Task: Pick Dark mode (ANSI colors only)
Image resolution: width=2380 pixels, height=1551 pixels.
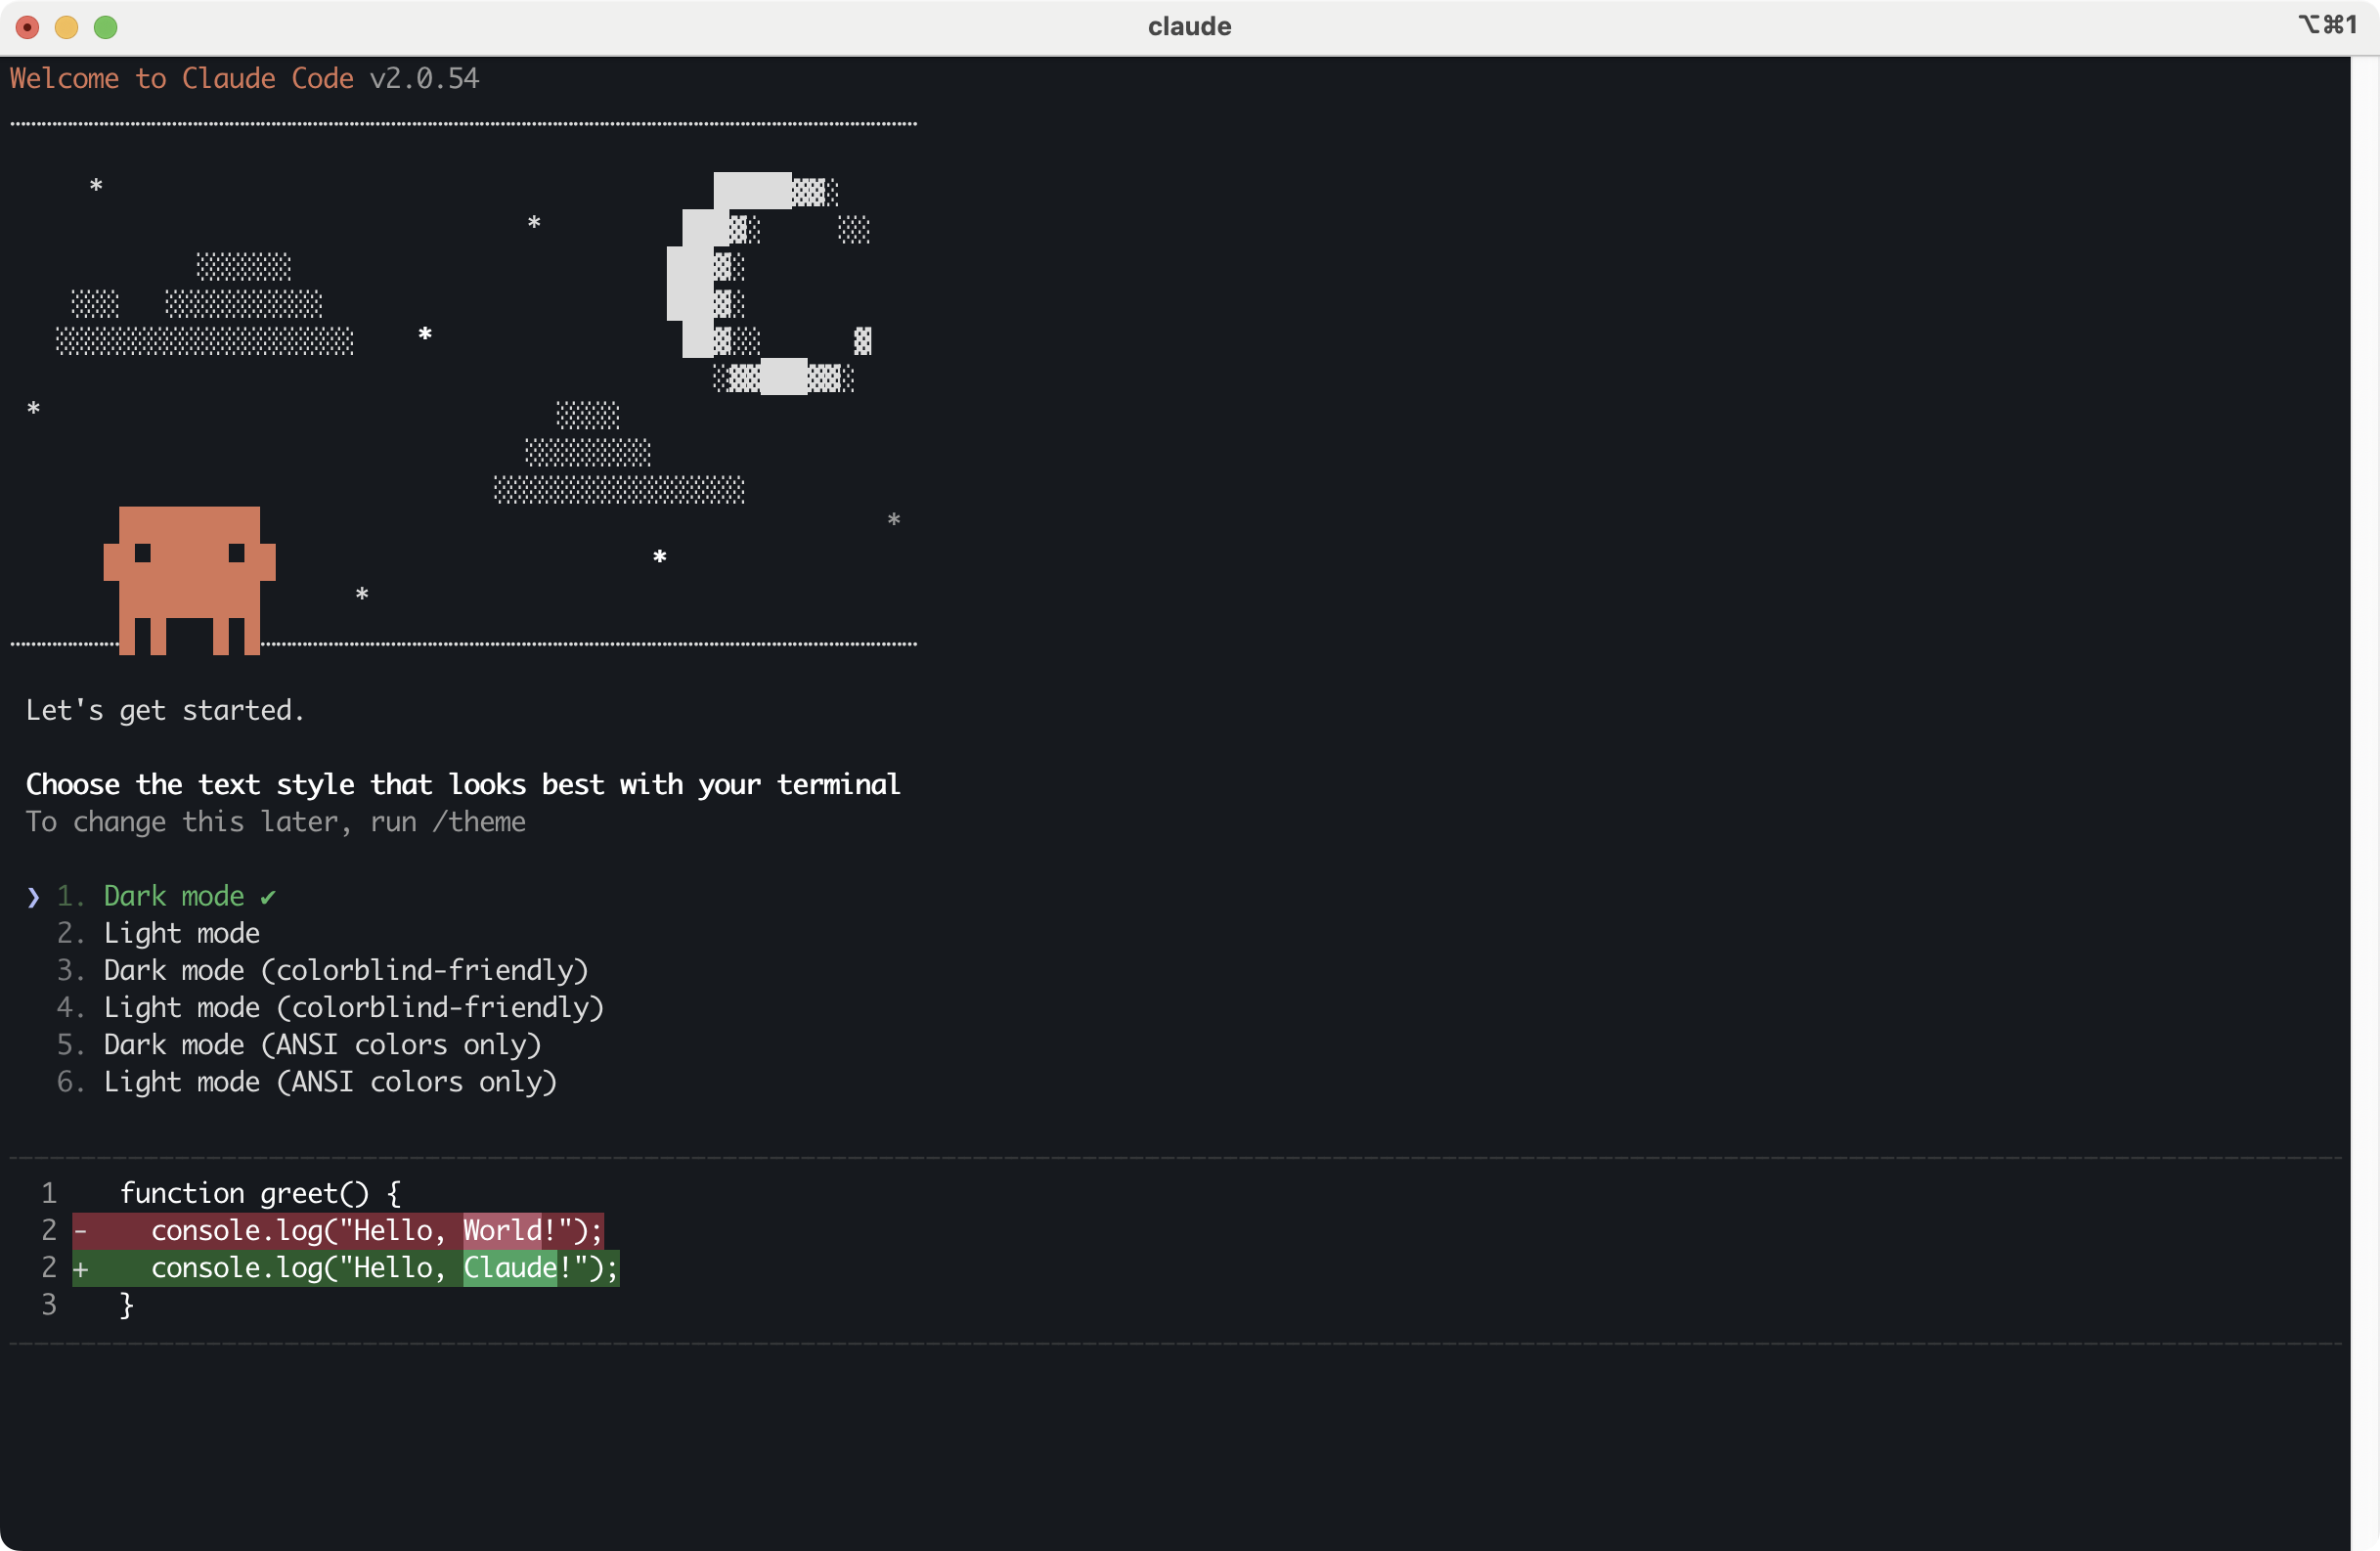Action: click(x=322, y=1044)
